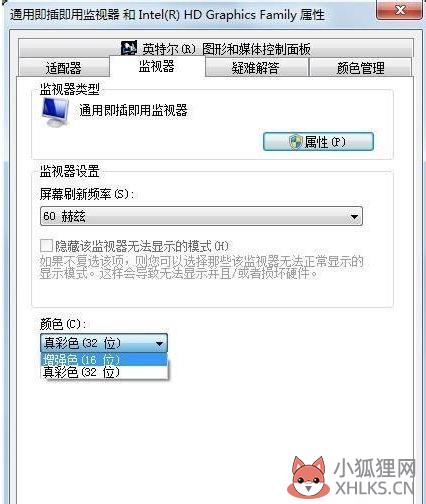This screenshot has width=426, height=504.
Task: Click the Intel graphics control panel icon
Action: tap(129, 48)
